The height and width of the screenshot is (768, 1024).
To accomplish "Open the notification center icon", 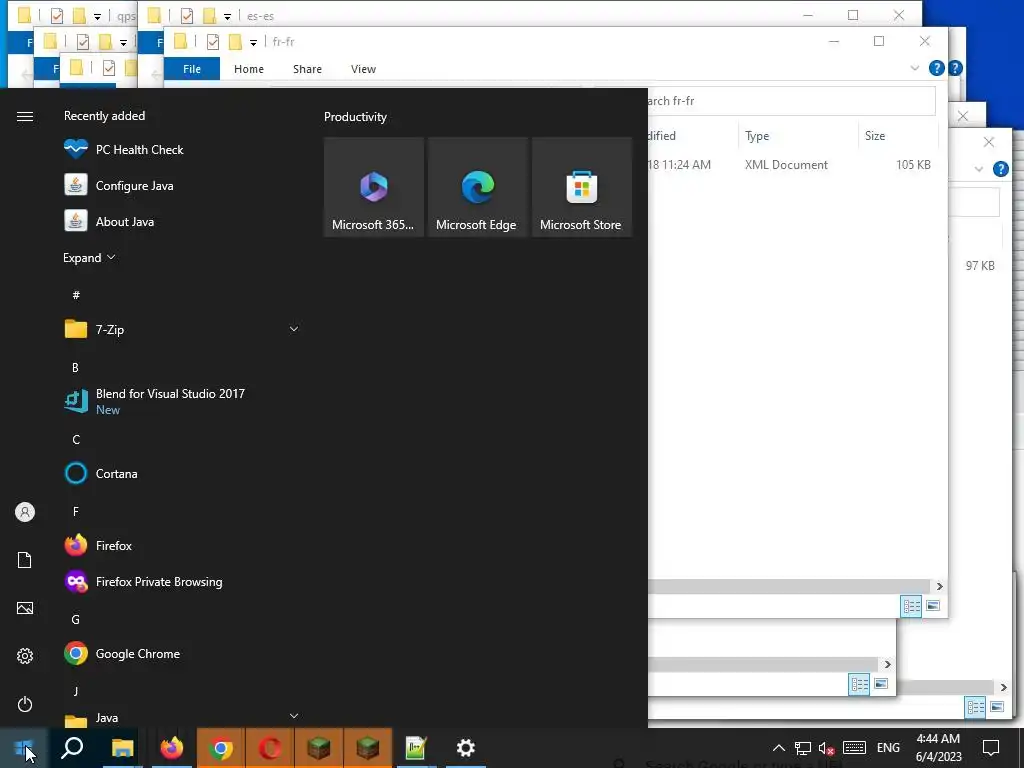I will coord(991,748).
